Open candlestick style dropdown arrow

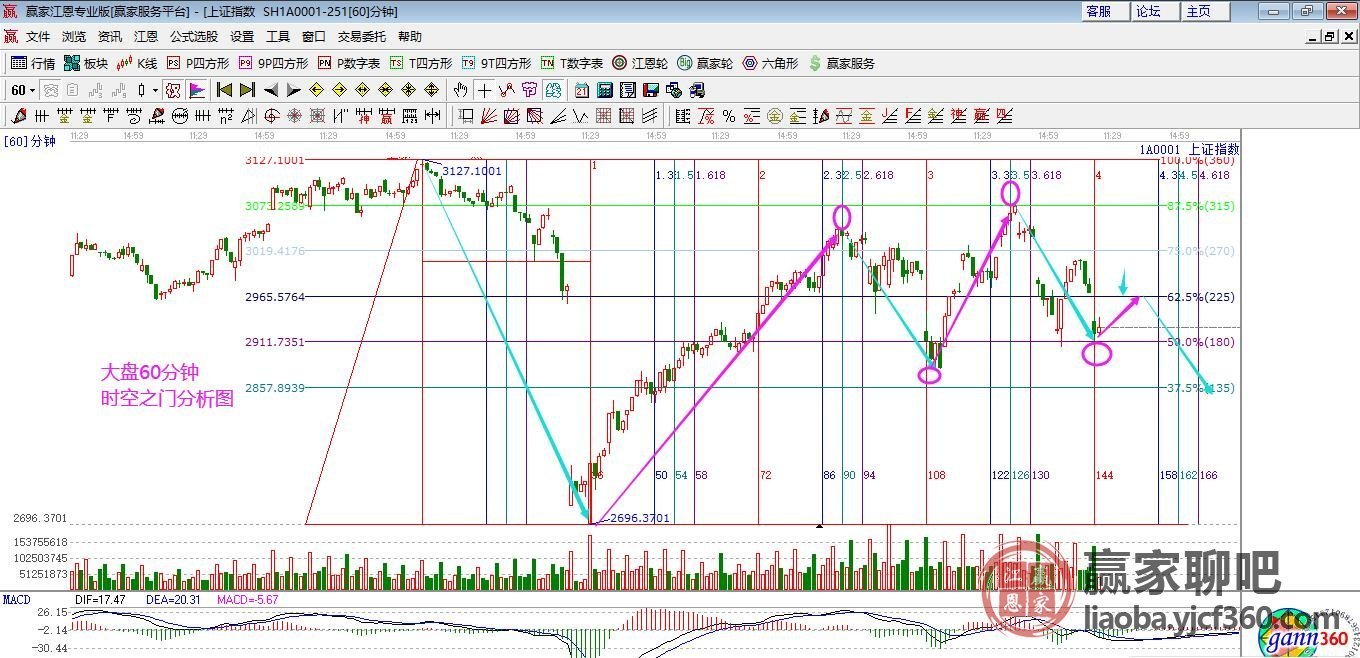155,90
